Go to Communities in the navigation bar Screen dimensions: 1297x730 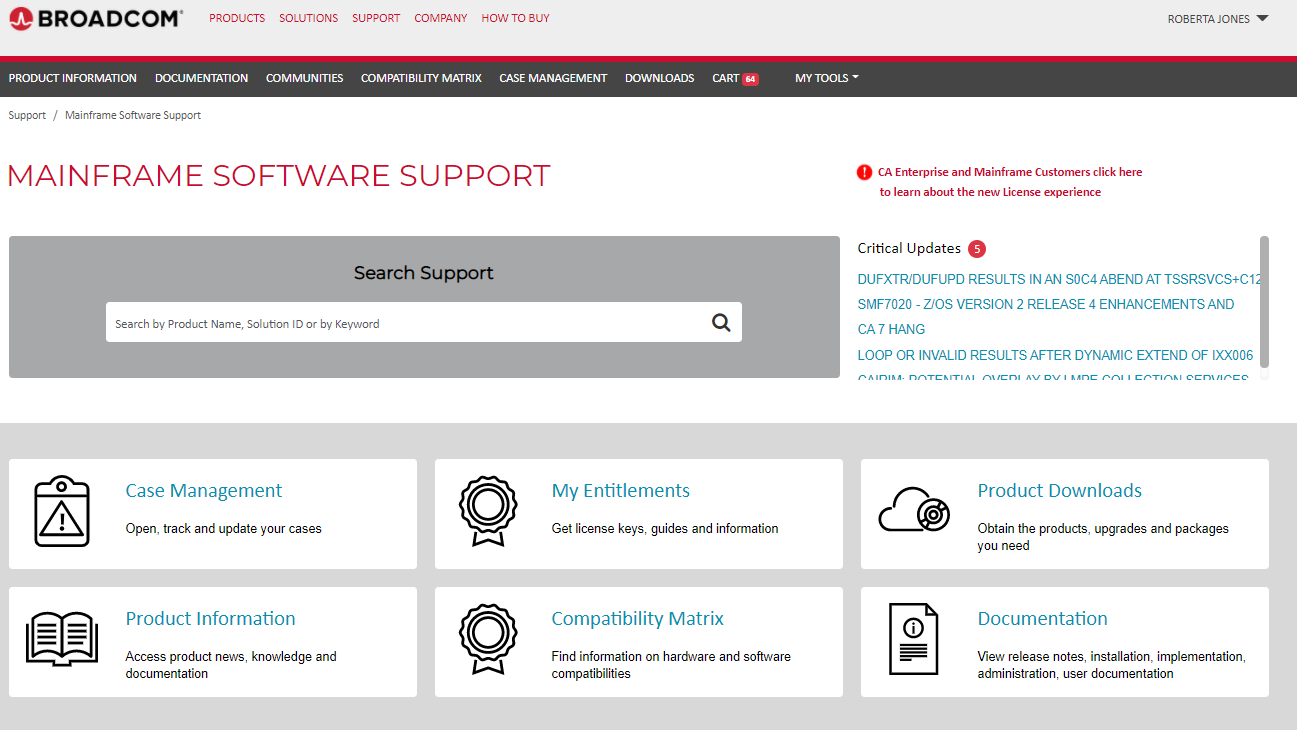click(x=304, y=78)
